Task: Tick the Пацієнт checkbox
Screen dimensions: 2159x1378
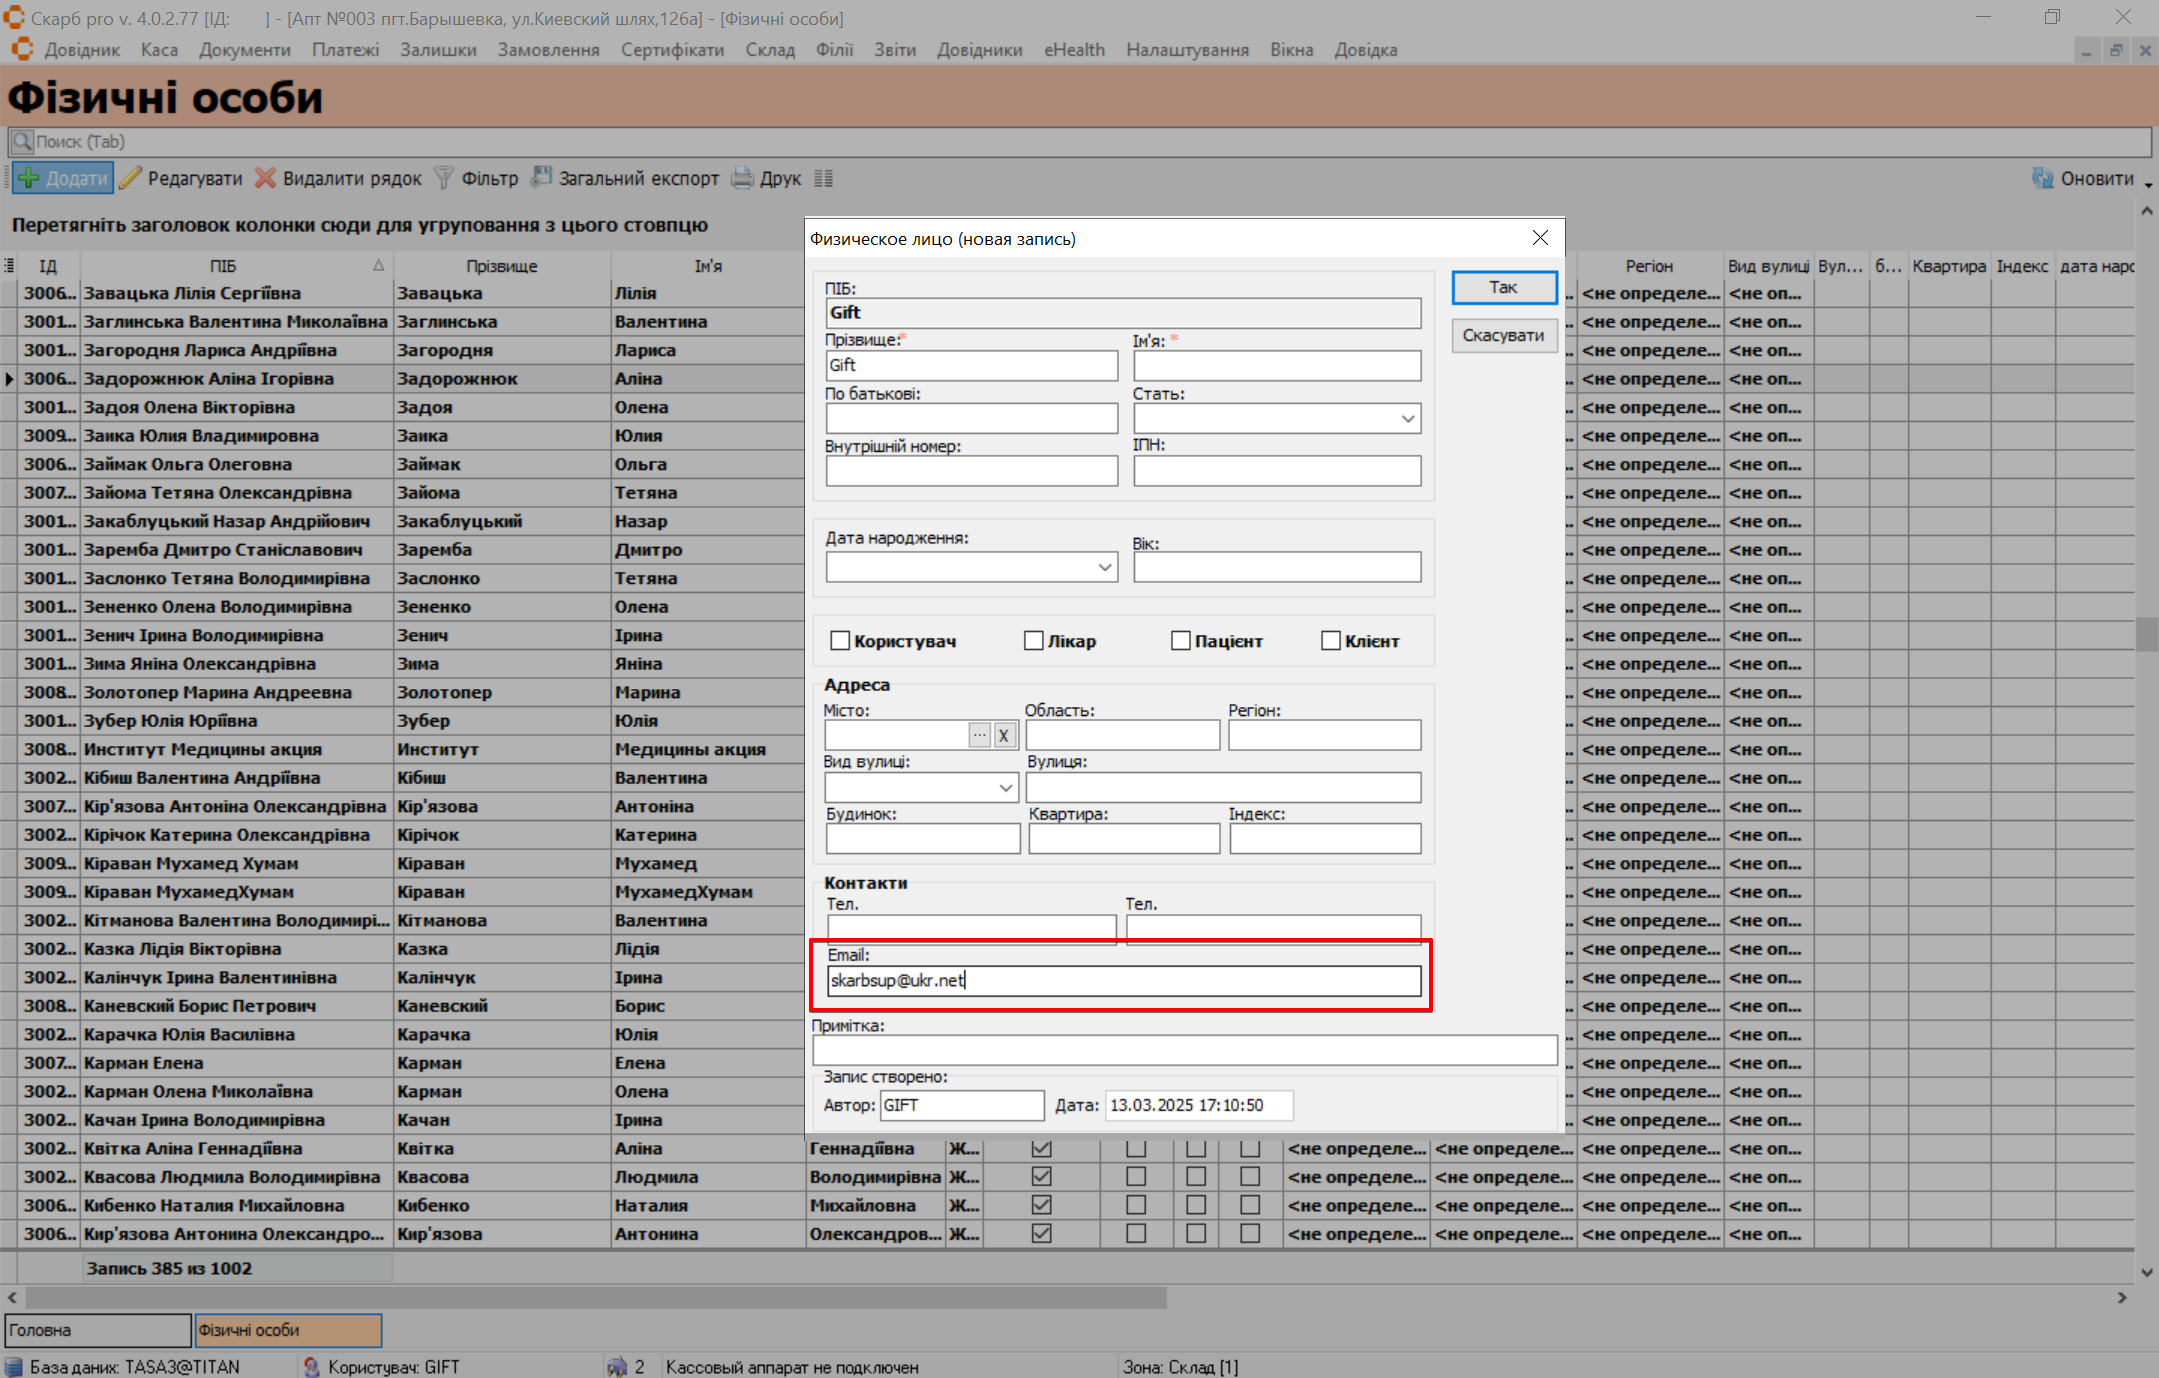Action: 1181,641
